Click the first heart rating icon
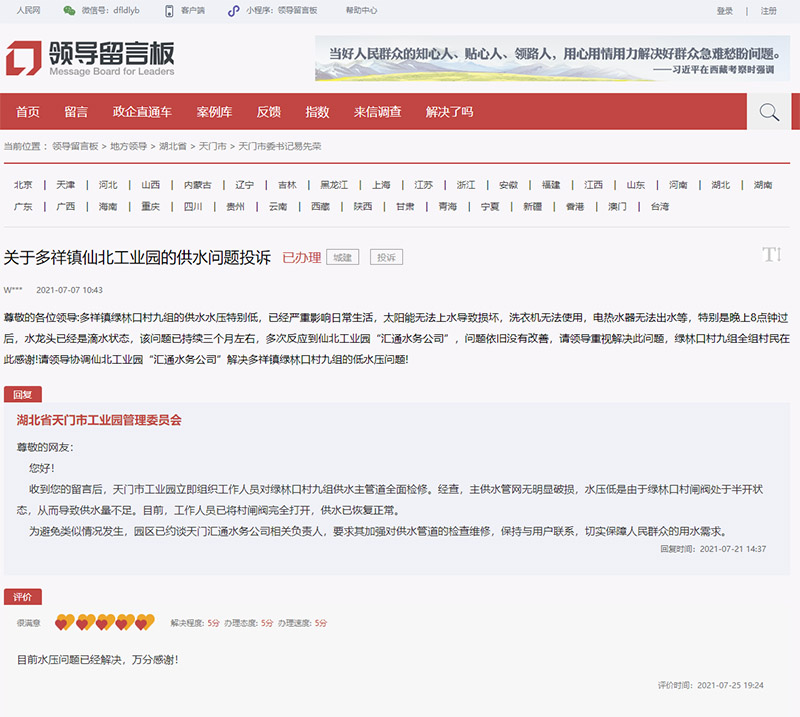800x717 pixels. [63, 623]
